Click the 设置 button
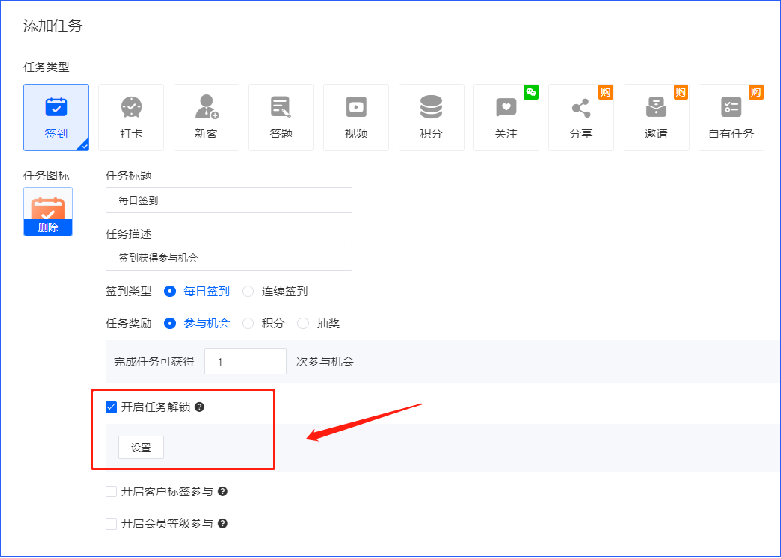 141,447
